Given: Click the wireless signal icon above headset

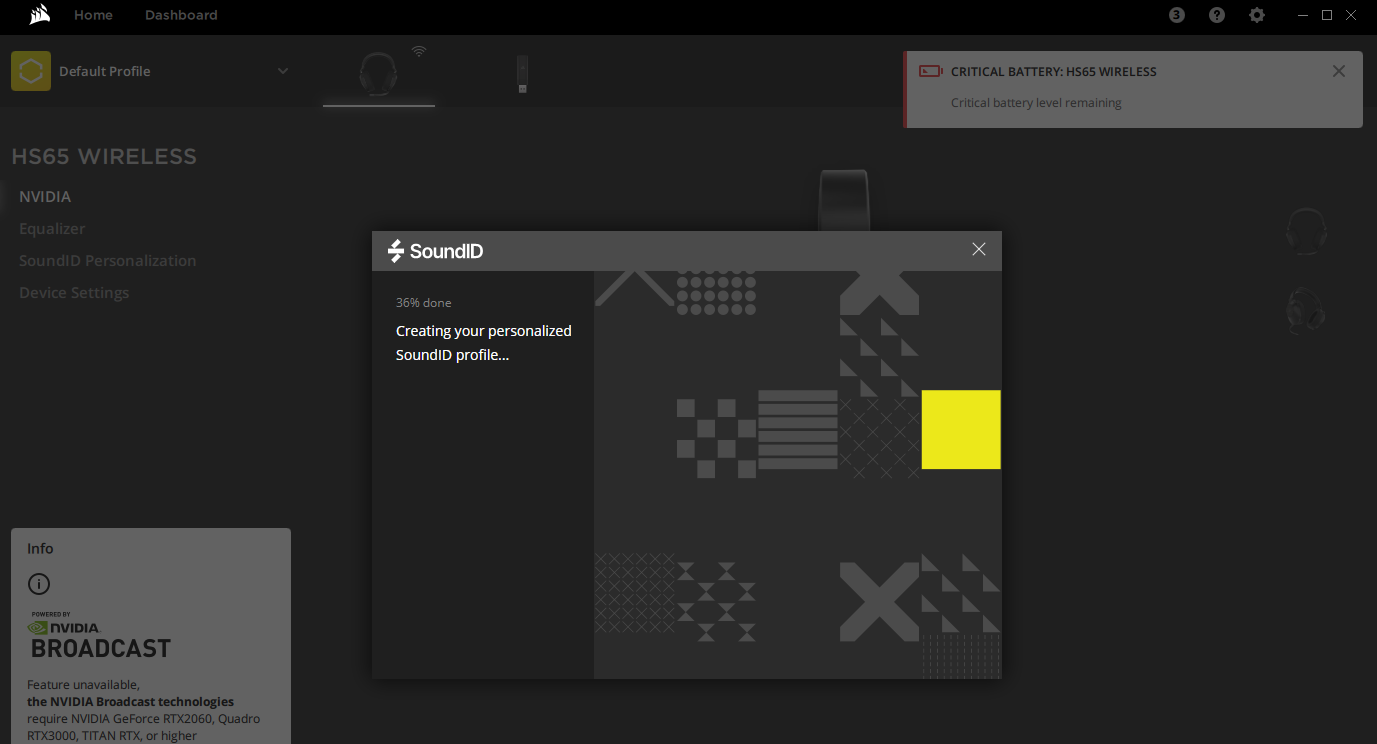Looking at the screenshot, I should tap(419, 51).
